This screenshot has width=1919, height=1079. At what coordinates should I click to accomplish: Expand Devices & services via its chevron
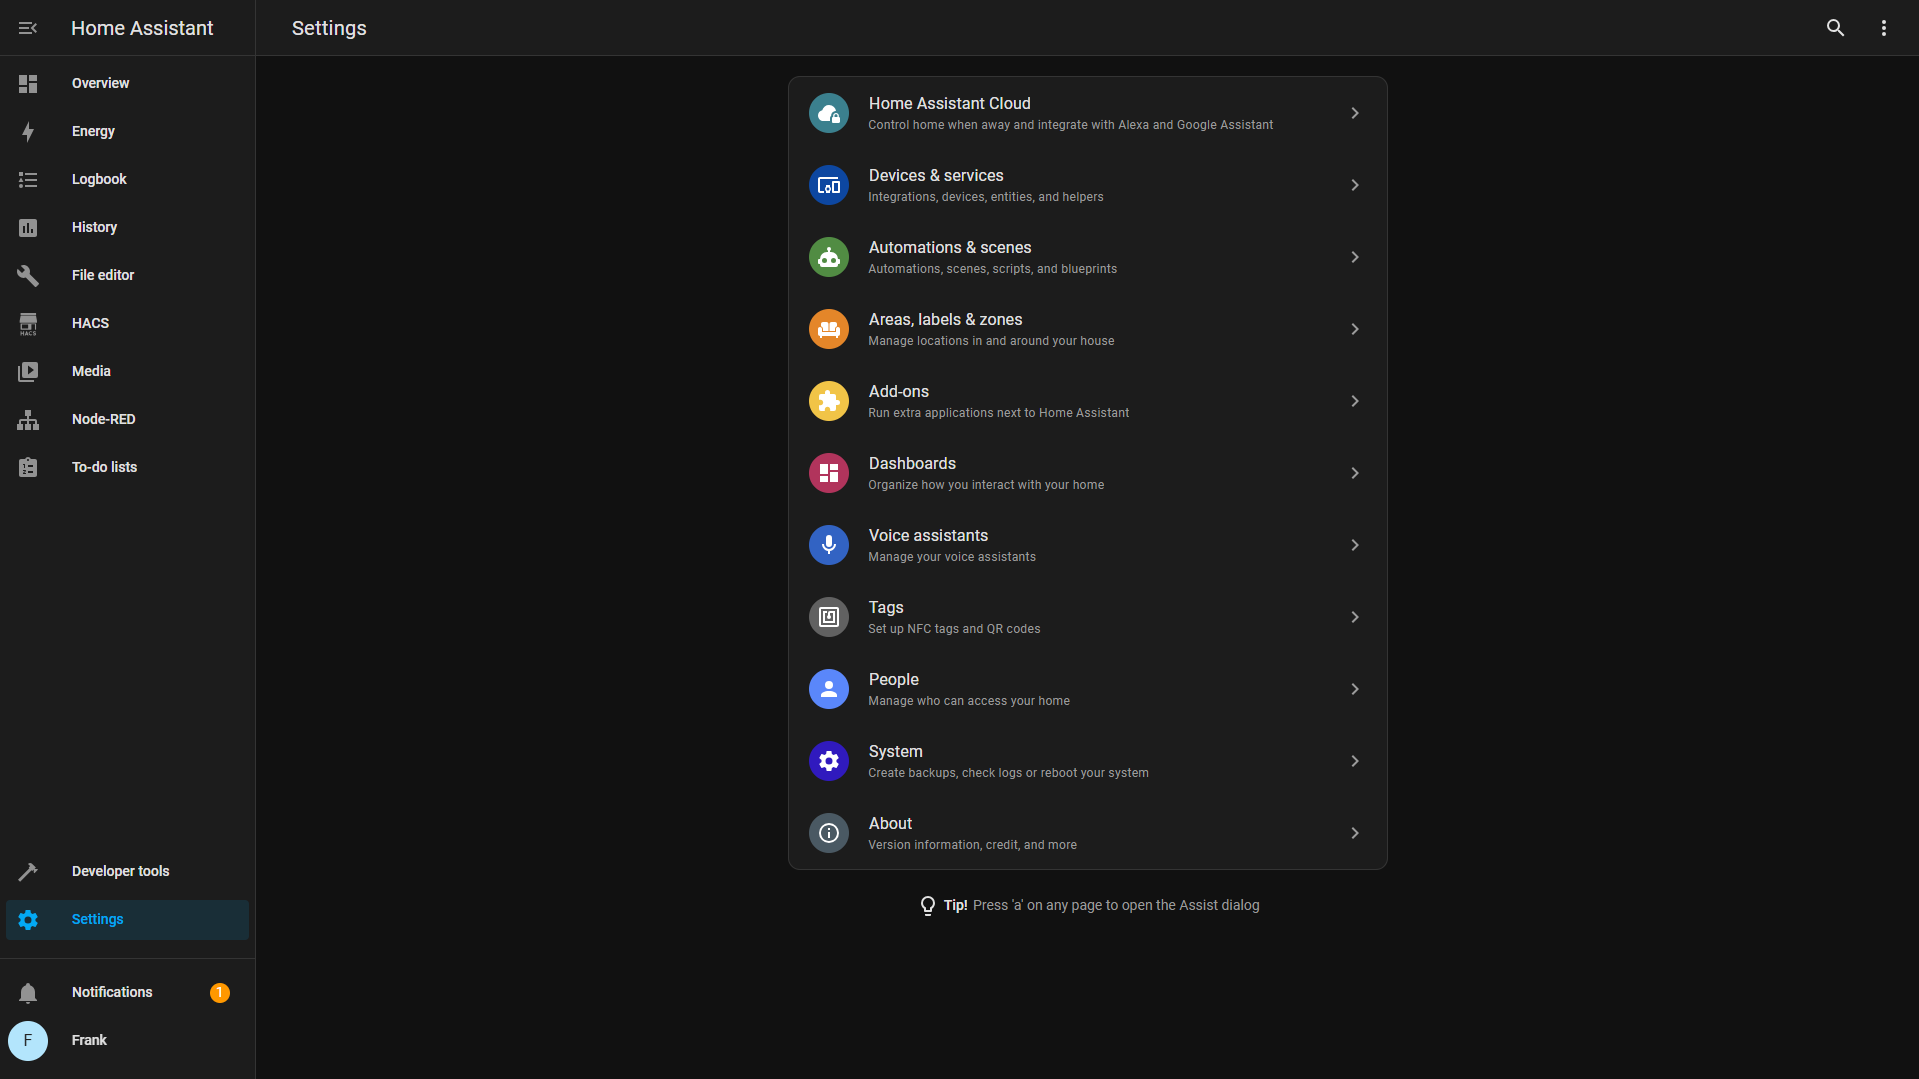(x=1355, y=185)
